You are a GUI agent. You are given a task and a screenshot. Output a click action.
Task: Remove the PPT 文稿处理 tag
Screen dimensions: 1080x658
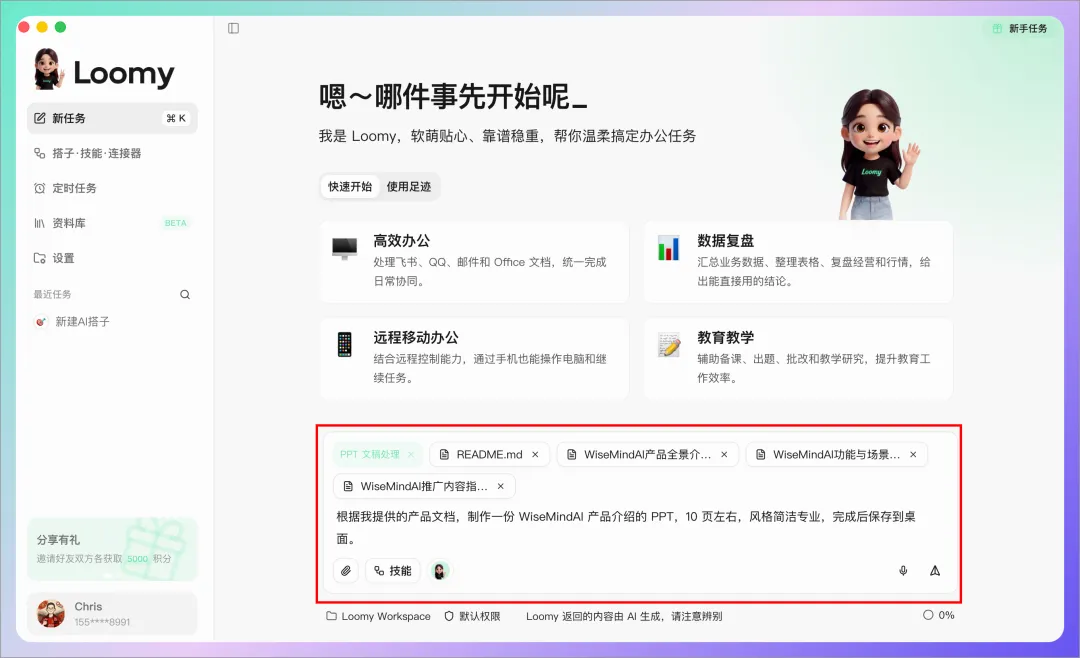click(x=411, y=455)
